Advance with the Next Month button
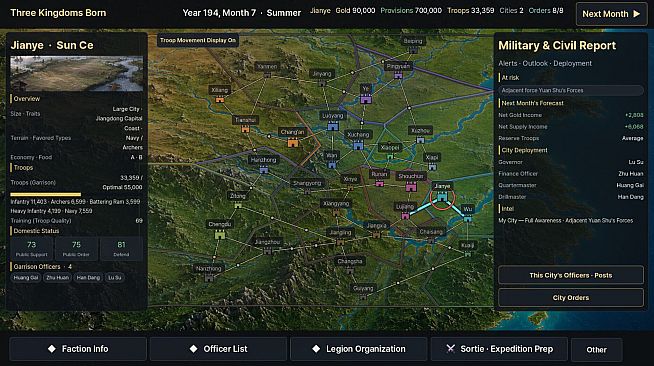 click(611, 14)
